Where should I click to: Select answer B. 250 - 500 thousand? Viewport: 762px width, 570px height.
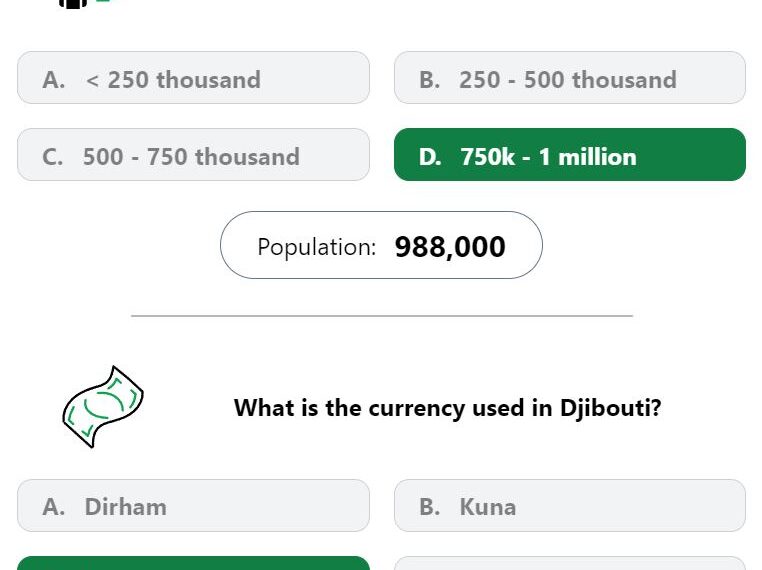(570, 78)
